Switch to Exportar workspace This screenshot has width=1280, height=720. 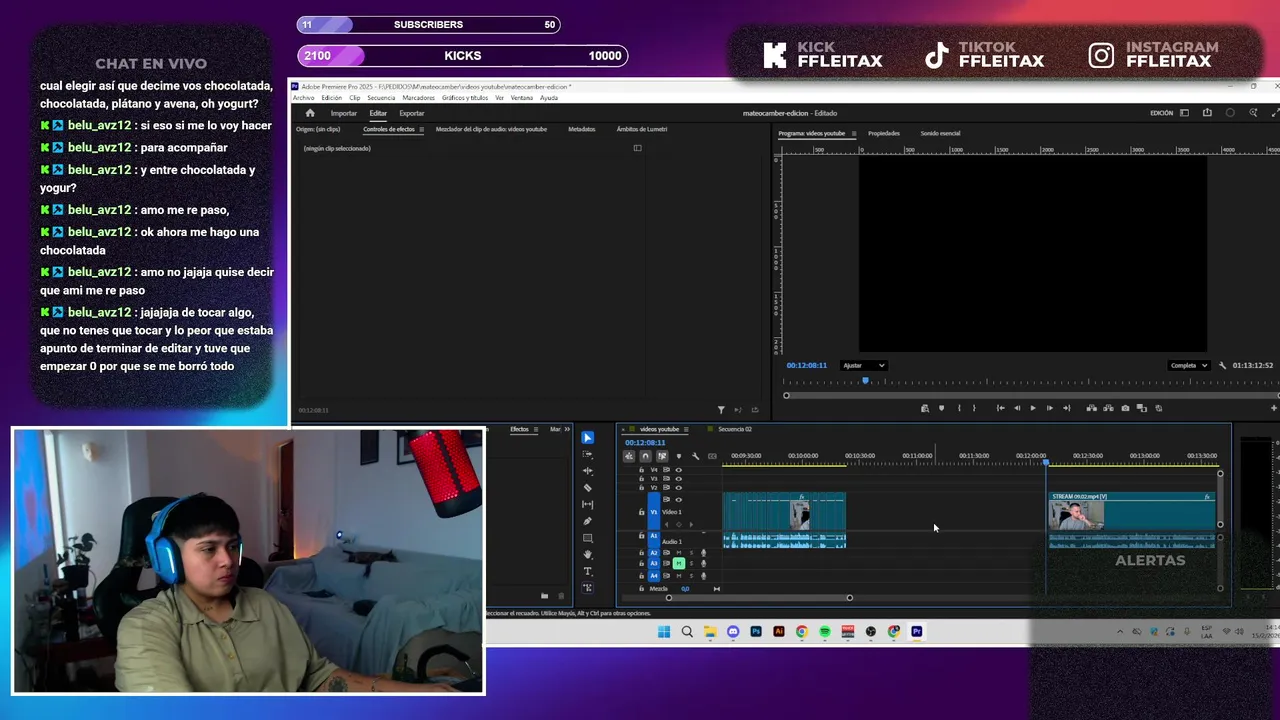pos(411,113)
